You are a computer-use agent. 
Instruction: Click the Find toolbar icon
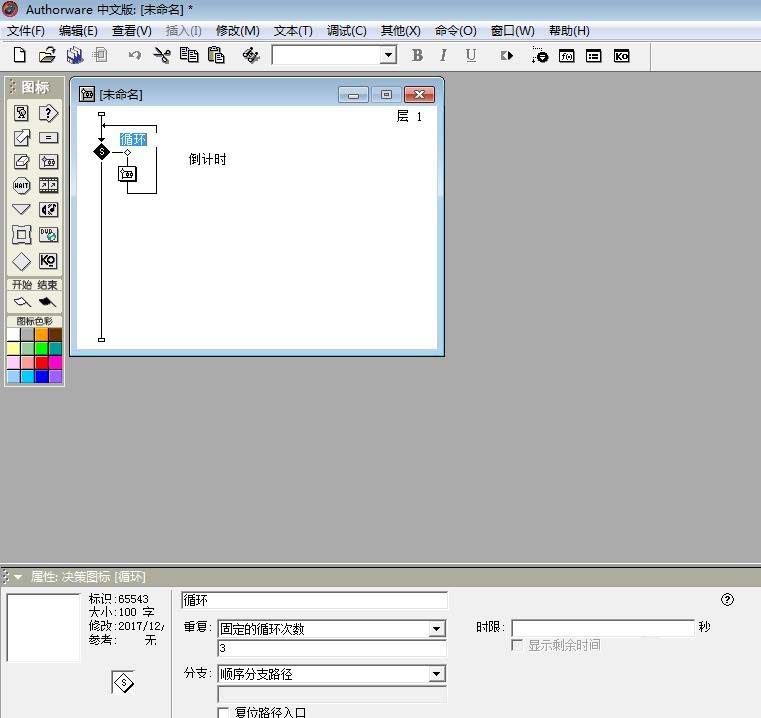coord(250,55)
